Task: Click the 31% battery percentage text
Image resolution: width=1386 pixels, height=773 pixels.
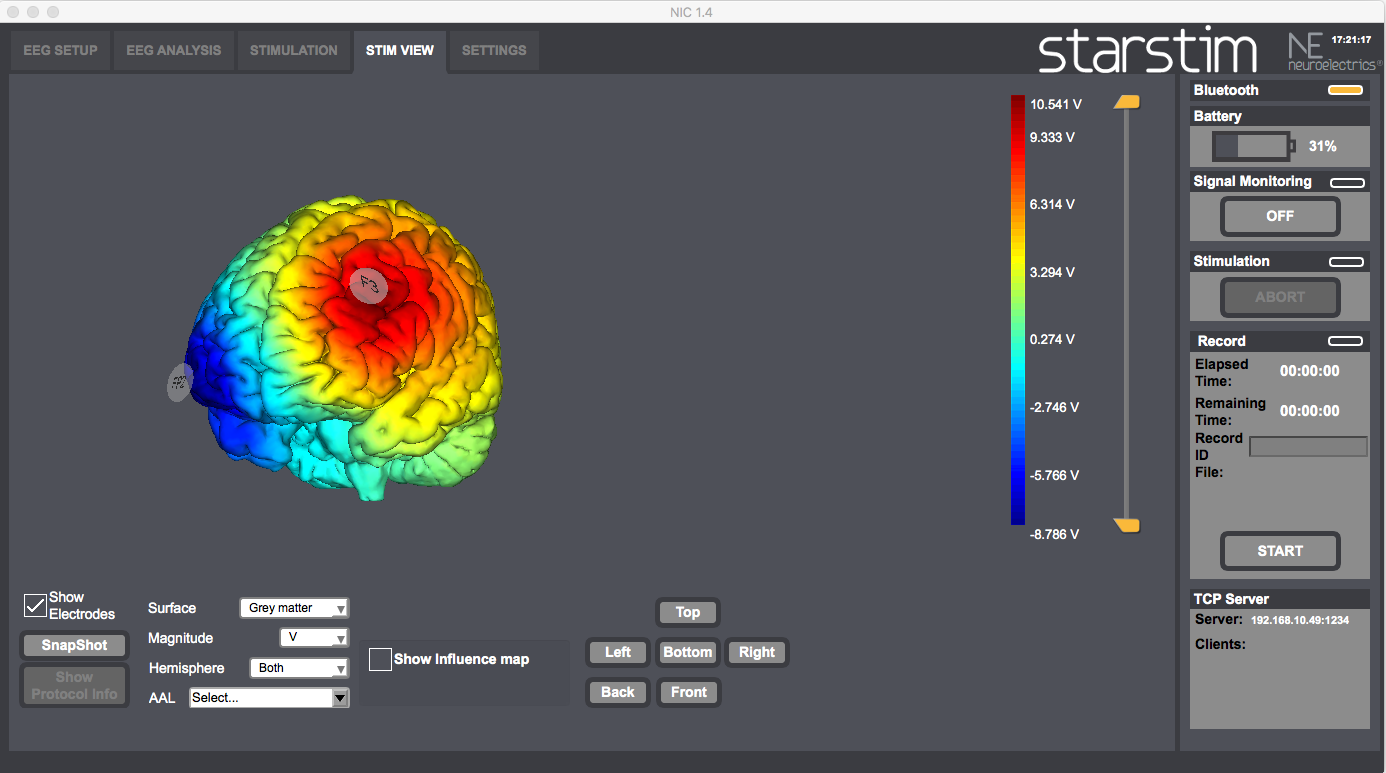Action: 1323,146
